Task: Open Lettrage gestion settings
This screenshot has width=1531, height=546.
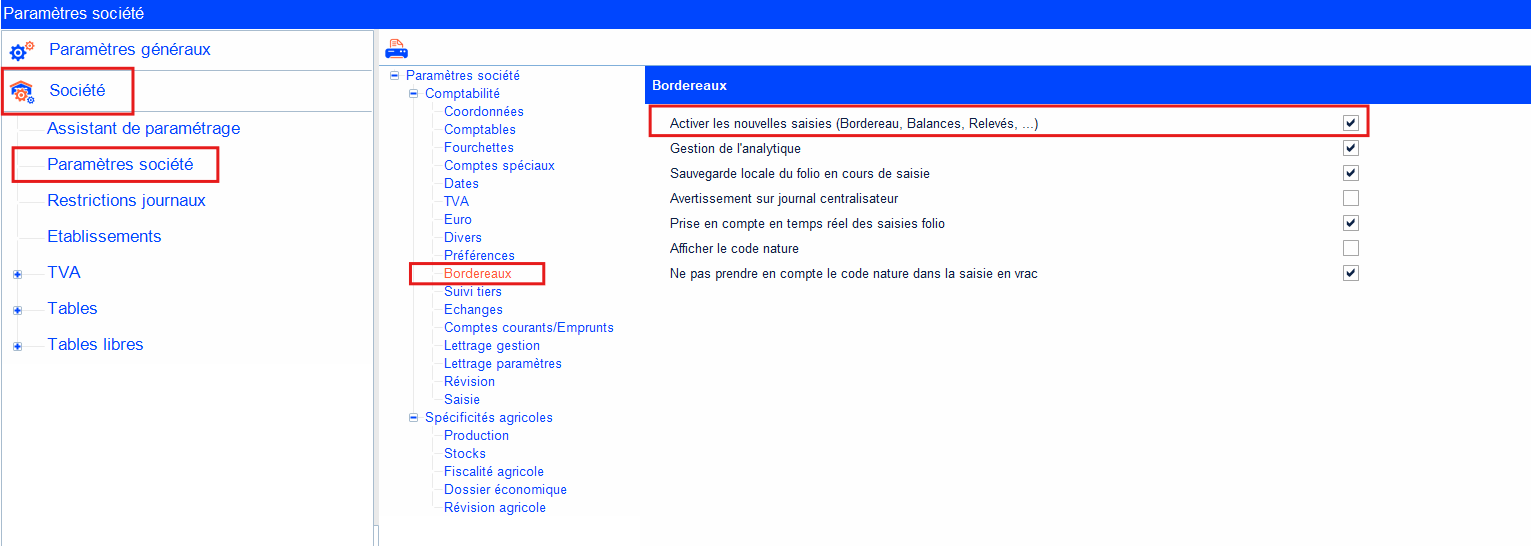Action: pyautogui.click(x=491, y=345)
